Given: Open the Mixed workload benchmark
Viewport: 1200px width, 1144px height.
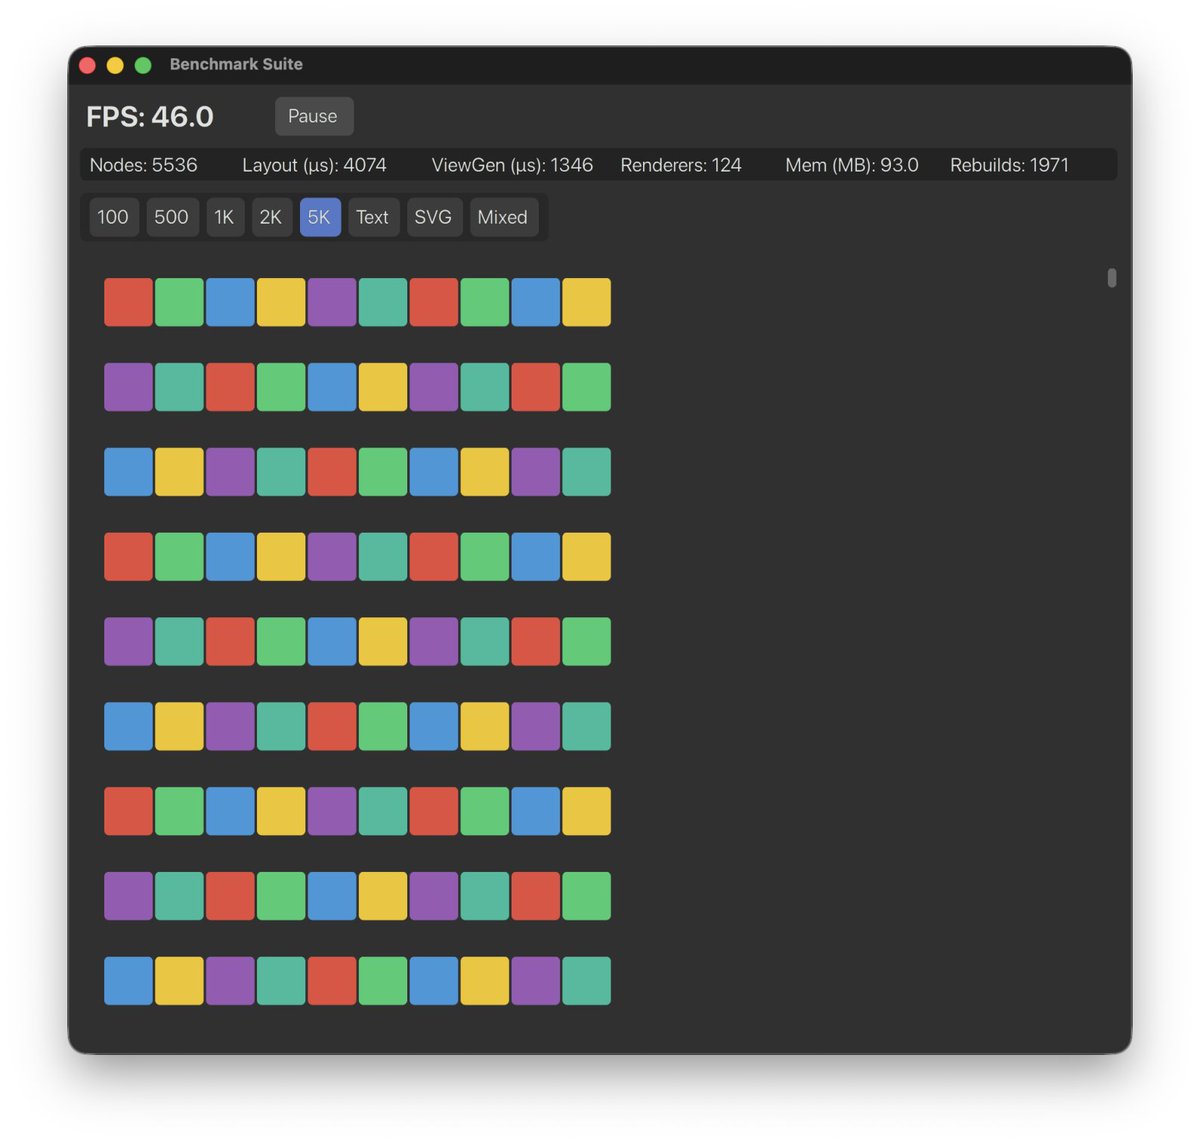Looking at the screenshot, I should pos(503,217).
